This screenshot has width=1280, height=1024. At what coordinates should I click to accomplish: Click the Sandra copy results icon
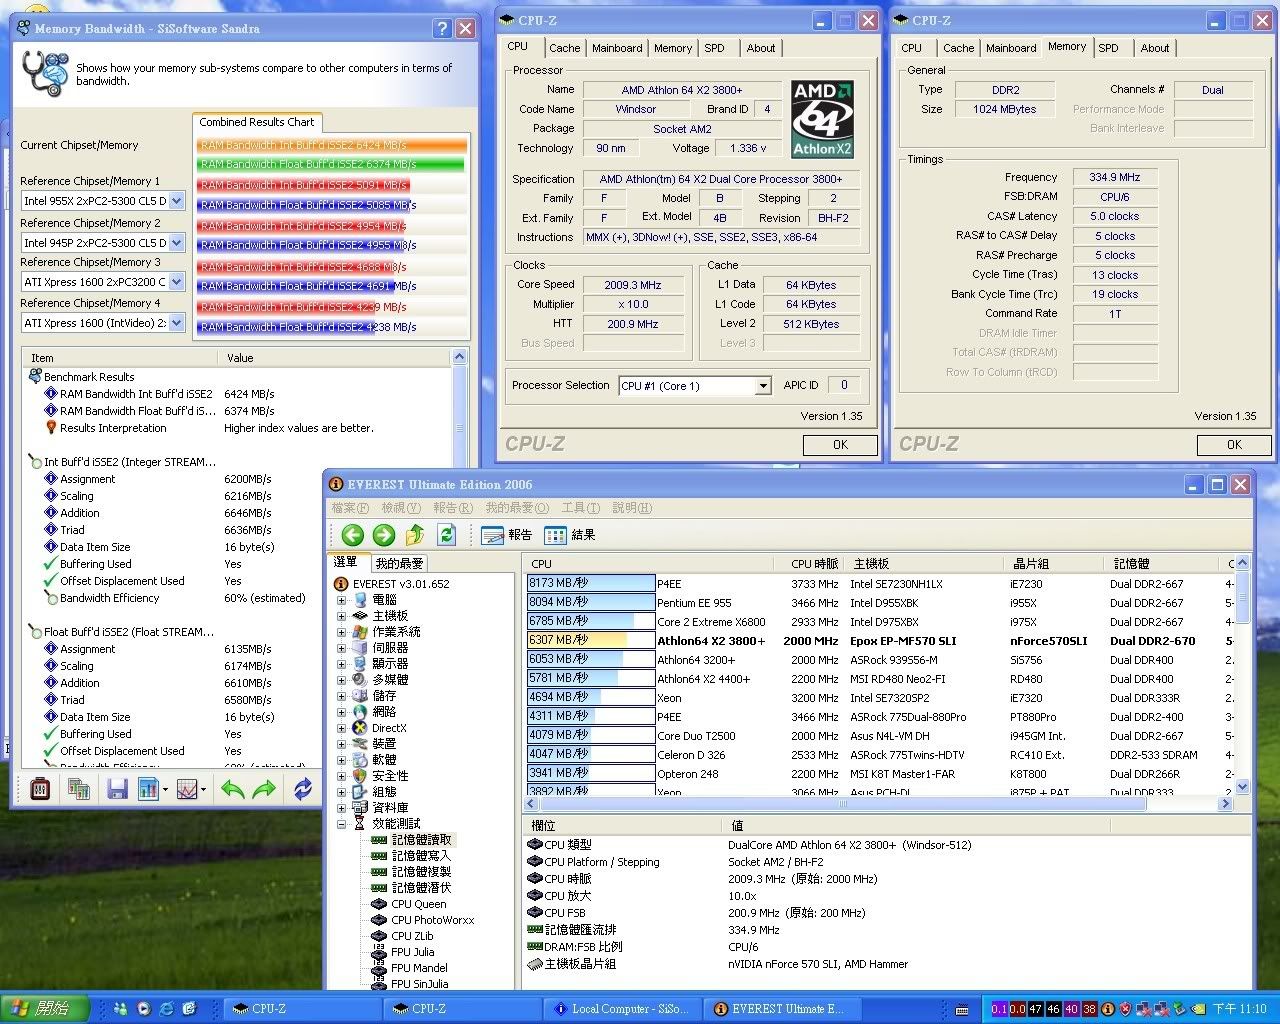(x=78, y=789)
